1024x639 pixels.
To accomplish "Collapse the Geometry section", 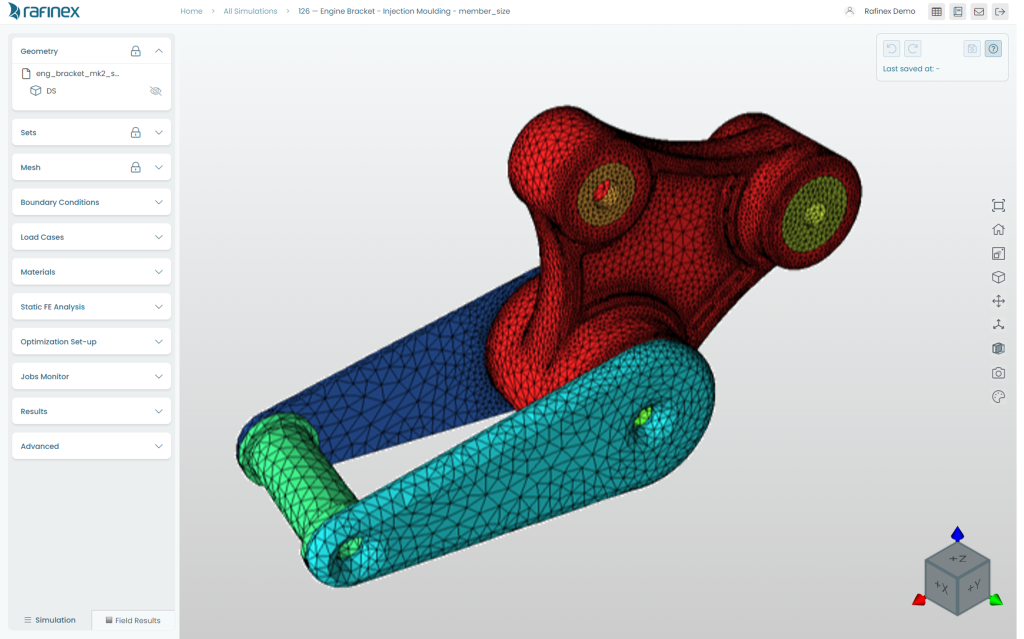I will pyautogui.click(x=158, y=50).
